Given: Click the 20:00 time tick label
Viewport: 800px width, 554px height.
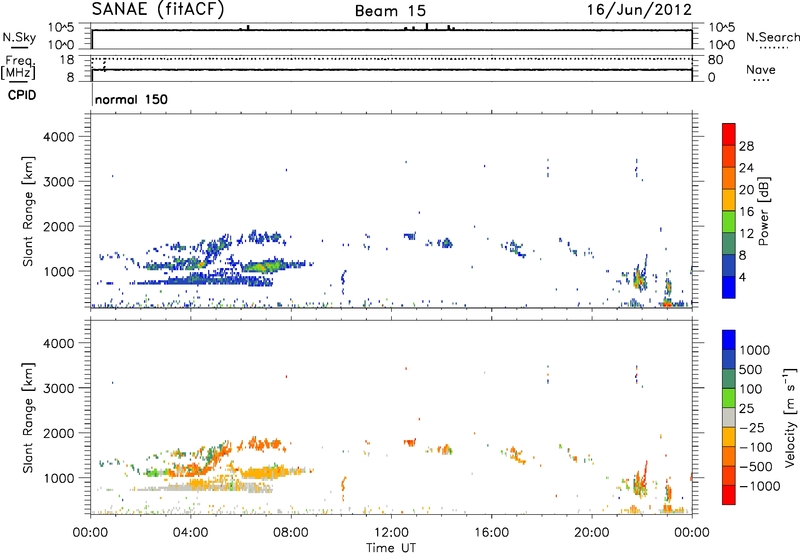Looking at the screenshot, I should pos(591,533).
